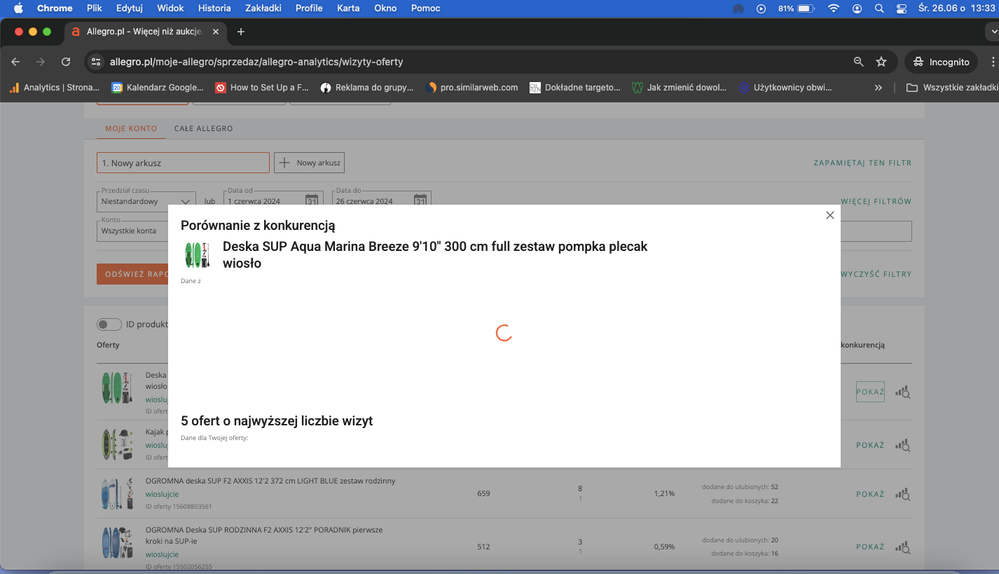Viewport: 999px width, 574px height.
Task: Click POKAŻ for the Kajak offer
Action: [x=870, y=445]
